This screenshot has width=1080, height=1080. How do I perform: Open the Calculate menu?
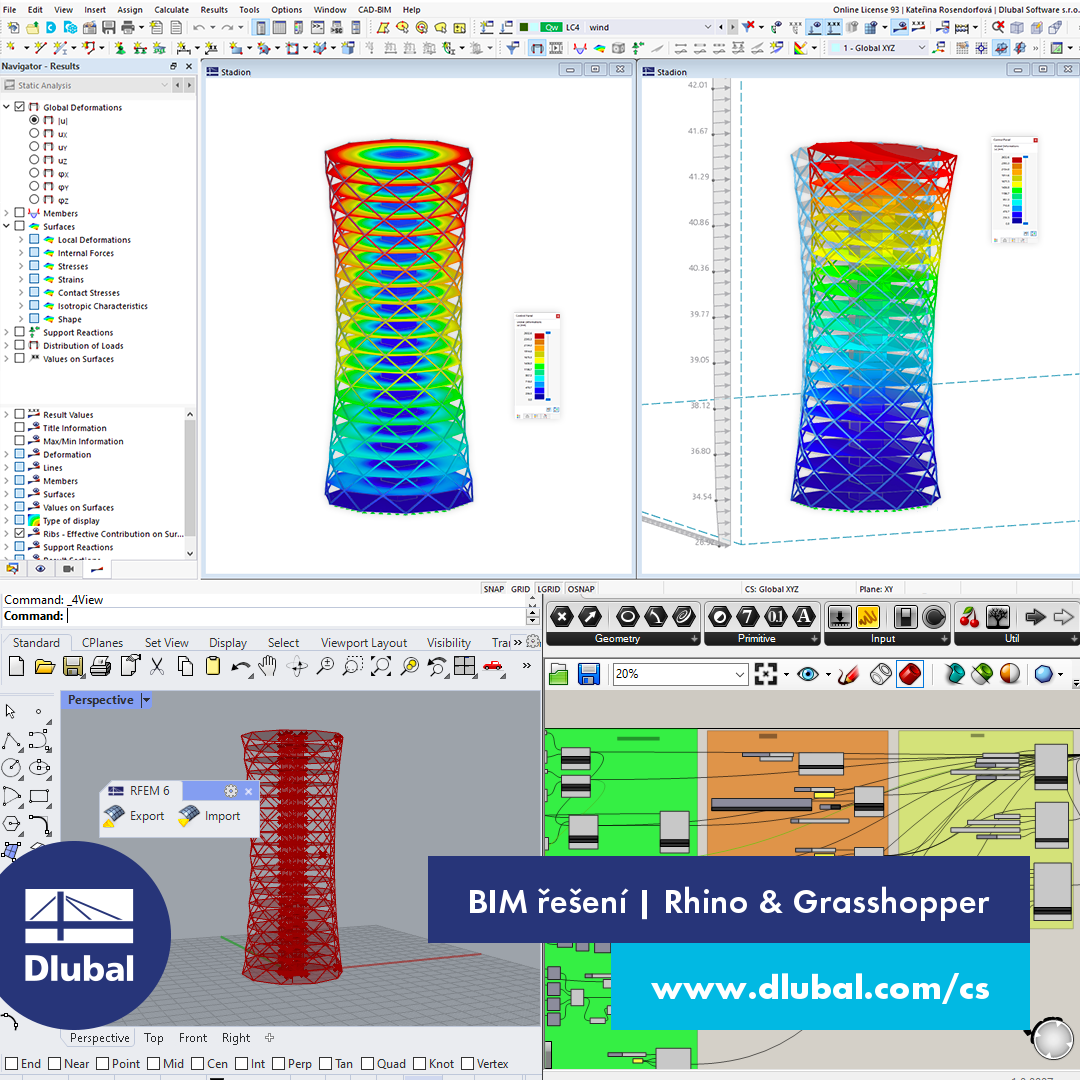point(172,10)
